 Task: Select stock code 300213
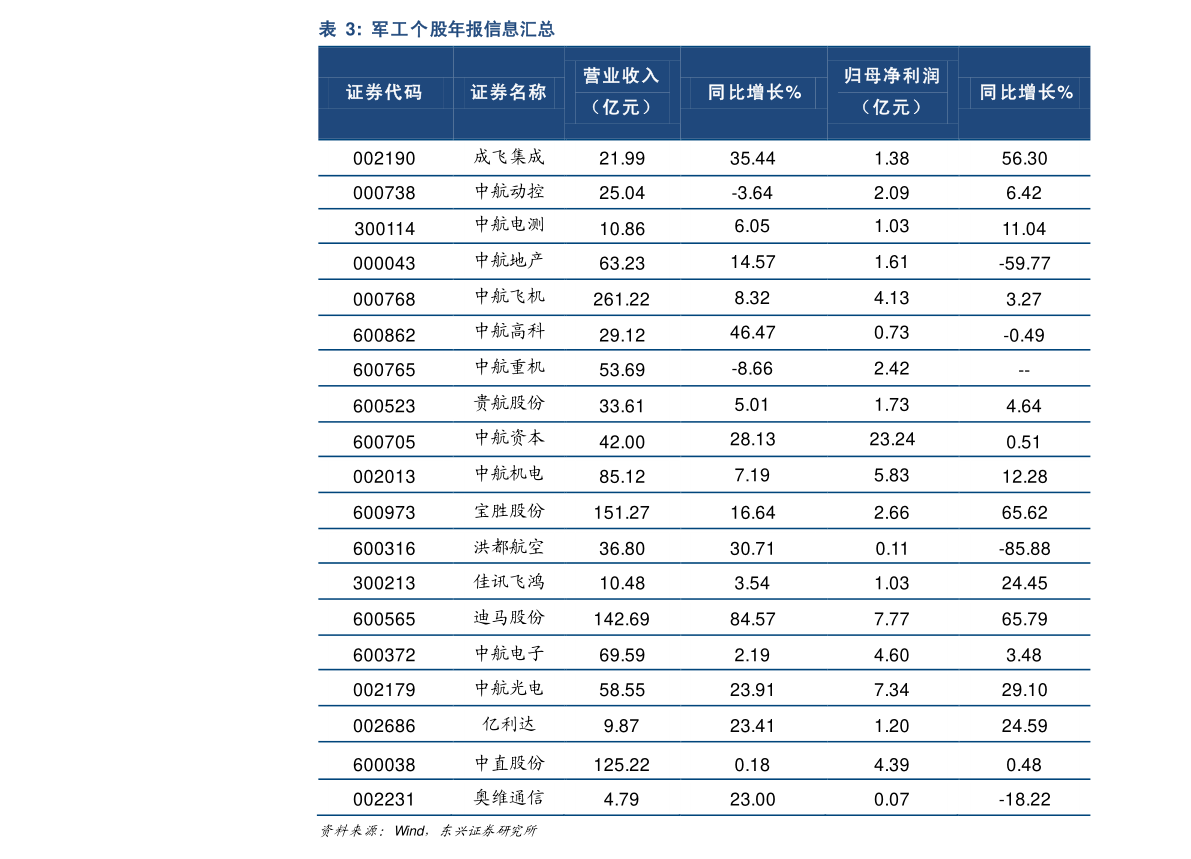[384, 583]
